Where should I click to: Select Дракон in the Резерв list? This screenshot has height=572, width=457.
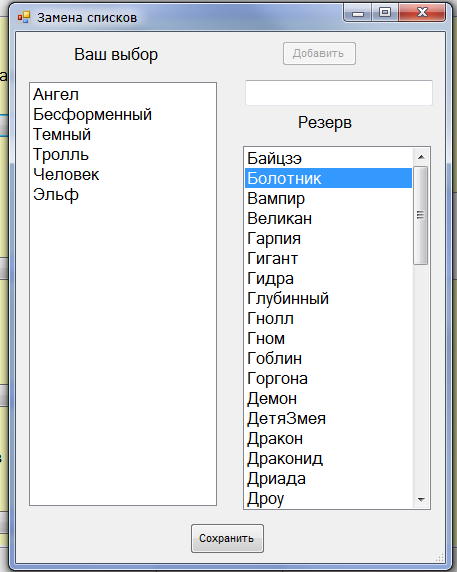tap(328, 438)
